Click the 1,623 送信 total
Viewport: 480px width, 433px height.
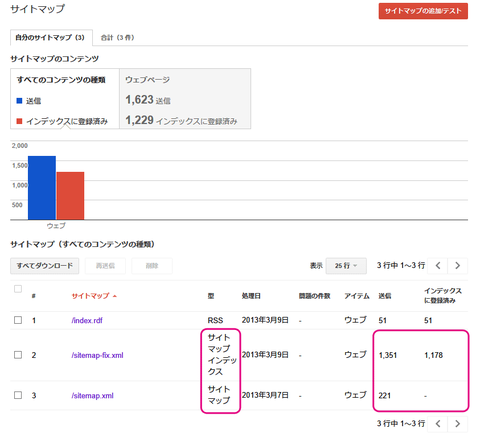click(148, 100)
